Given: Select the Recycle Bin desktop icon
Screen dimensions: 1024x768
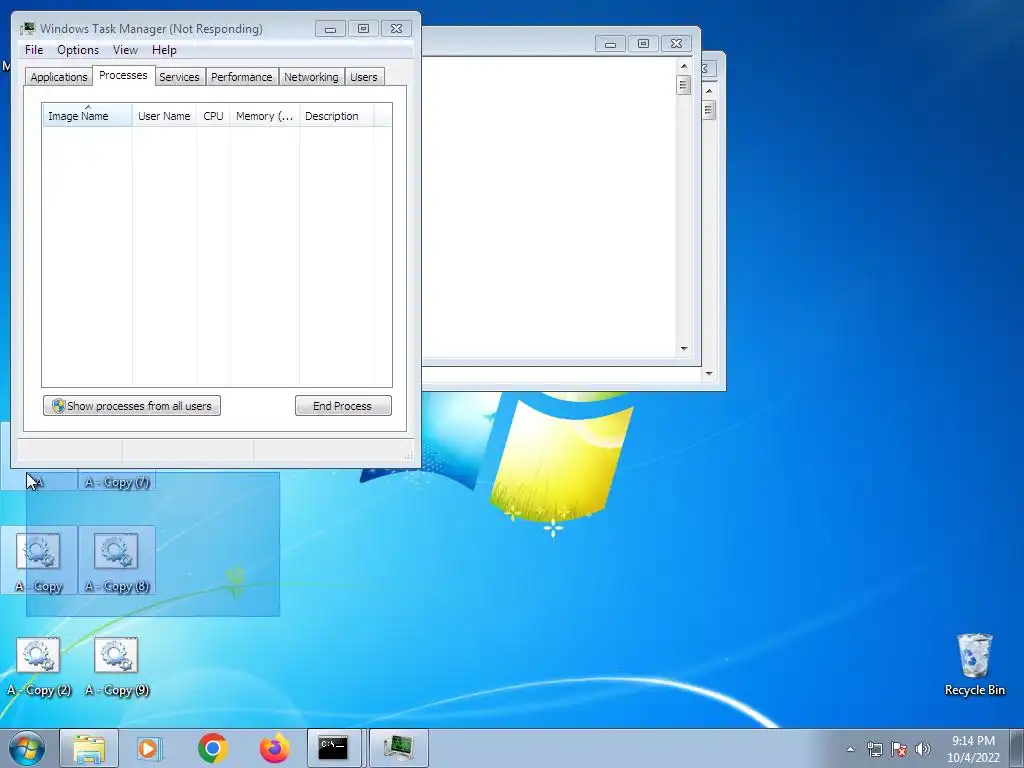Looking at the screenshot, I should pos(974,664).
